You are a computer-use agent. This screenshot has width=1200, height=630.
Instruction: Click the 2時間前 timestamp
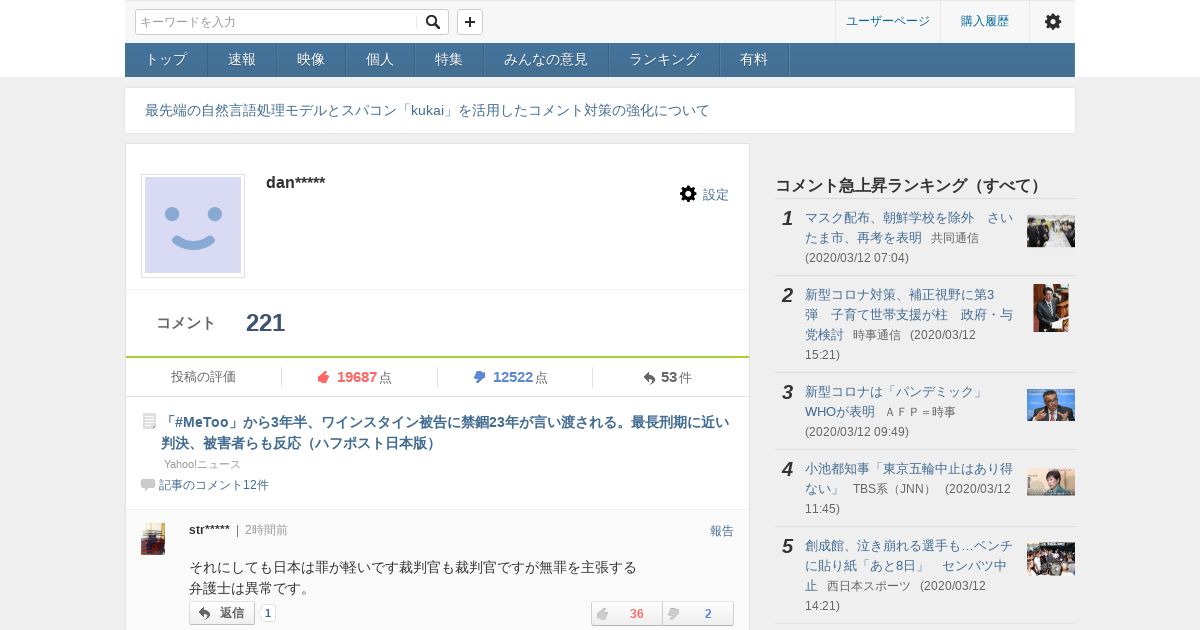pyautogui.click(x=266, y=530)
